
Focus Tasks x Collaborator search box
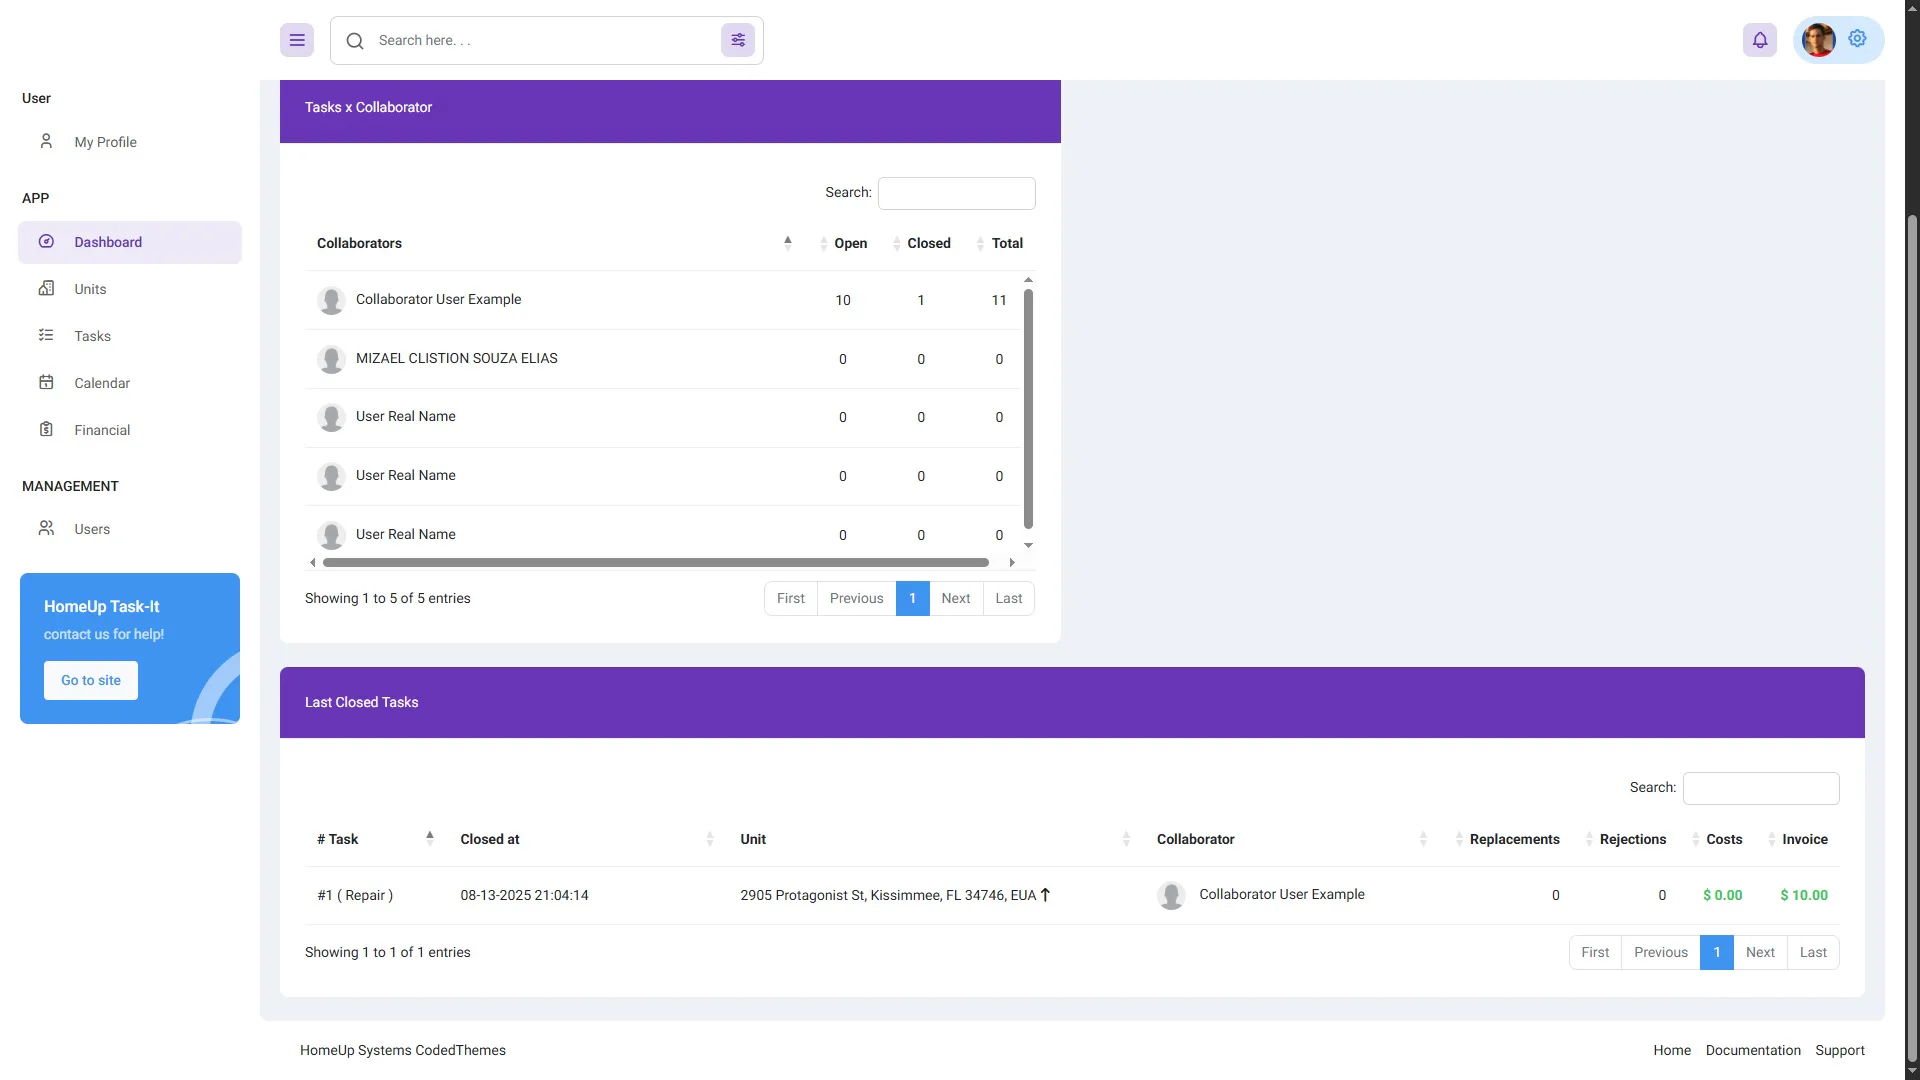coord(956,193)
